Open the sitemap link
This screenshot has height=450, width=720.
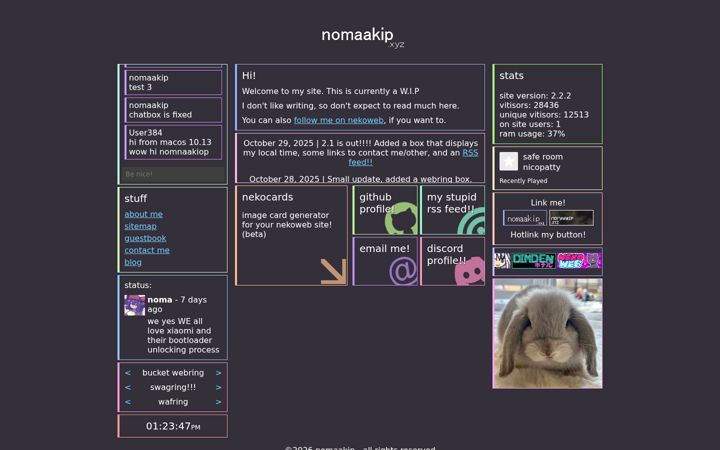coord(141,226)
